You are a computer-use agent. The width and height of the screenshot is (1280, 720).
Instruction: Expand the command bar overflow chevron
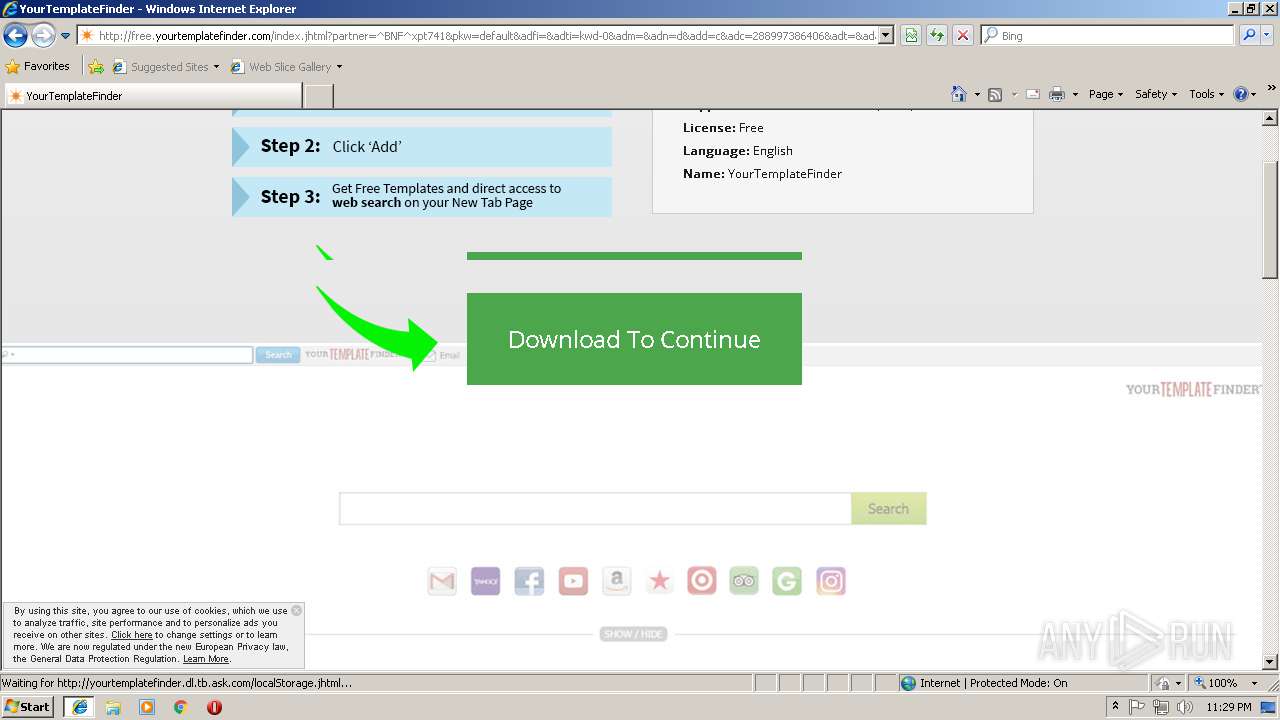coord(1272,89)
